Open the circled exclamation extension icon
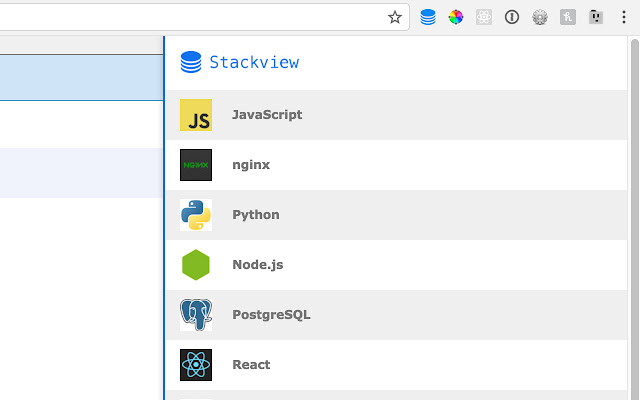The image size is (640, 400). (x=511, y=17)
